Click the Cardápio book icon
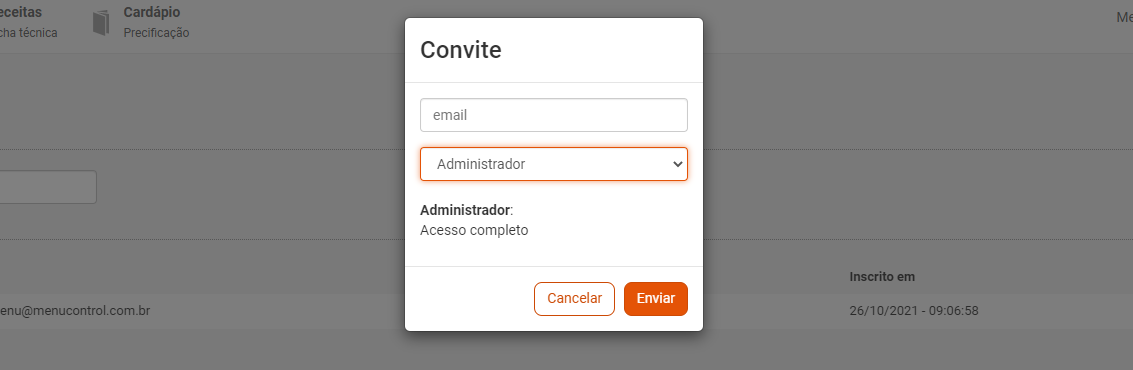Viewport: 1133px width, 370px height. point(101,22)
